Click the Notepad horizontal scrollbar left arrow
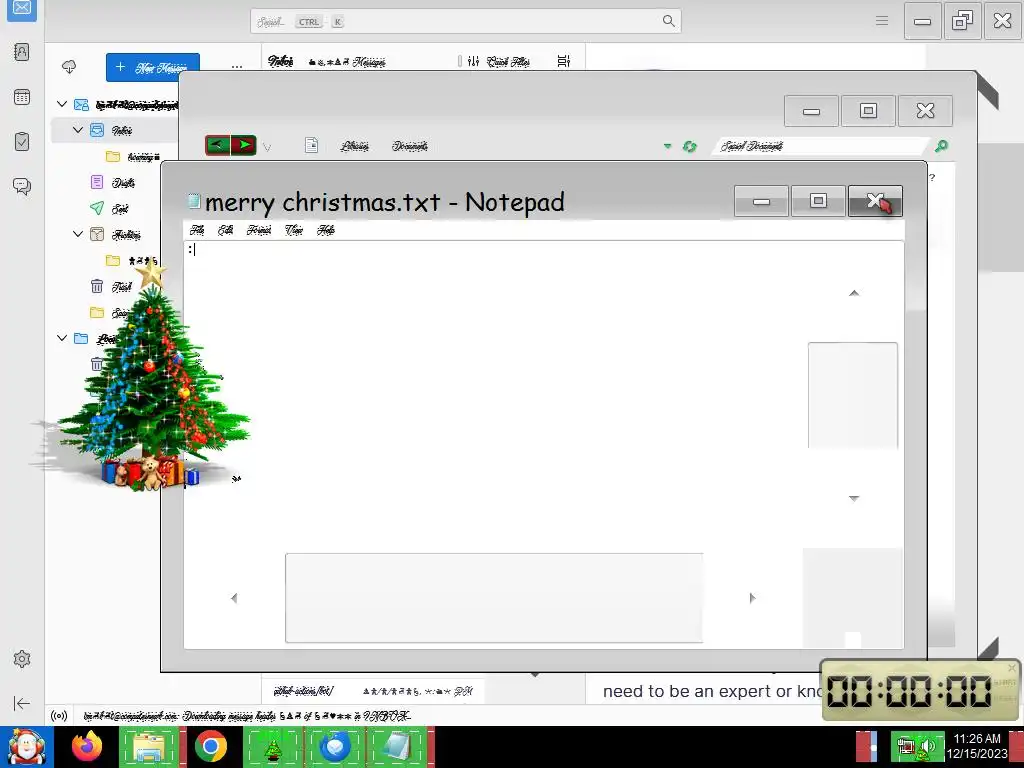The image size is (1024, 768). (234, 598)
